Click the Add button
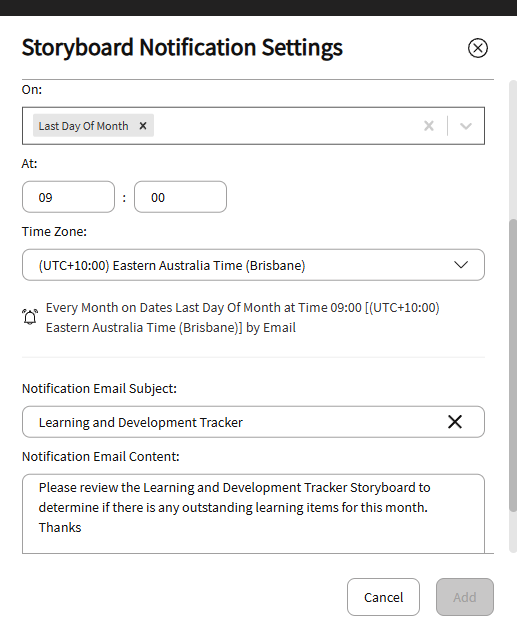The image size is (517, 640). coord(465,597)
